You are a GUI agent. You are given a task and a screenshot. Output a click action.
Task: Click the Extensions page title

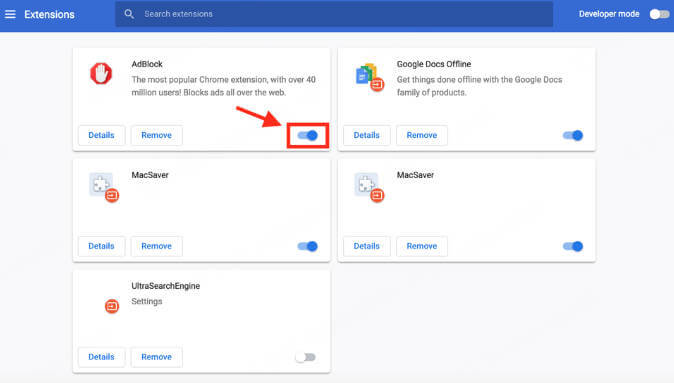[x=49, y=15]
